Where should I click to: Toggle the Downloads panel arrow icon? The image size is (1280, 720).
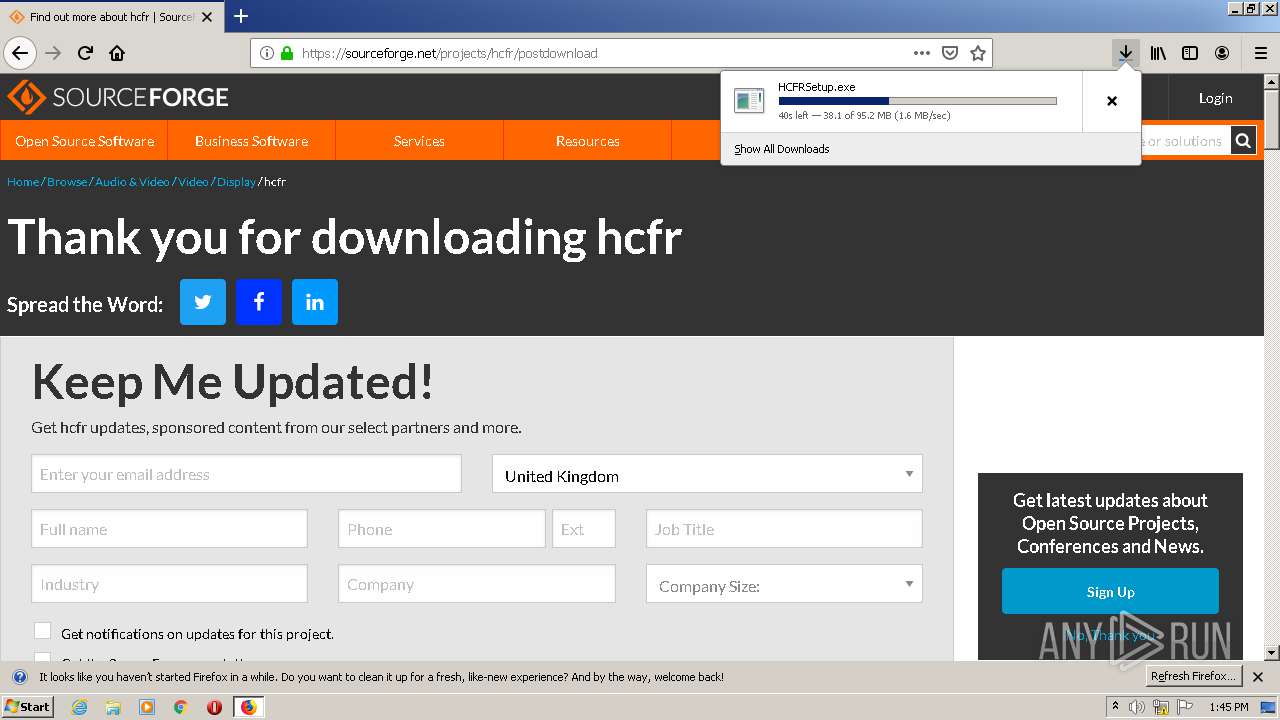(x=1126, y=53)
